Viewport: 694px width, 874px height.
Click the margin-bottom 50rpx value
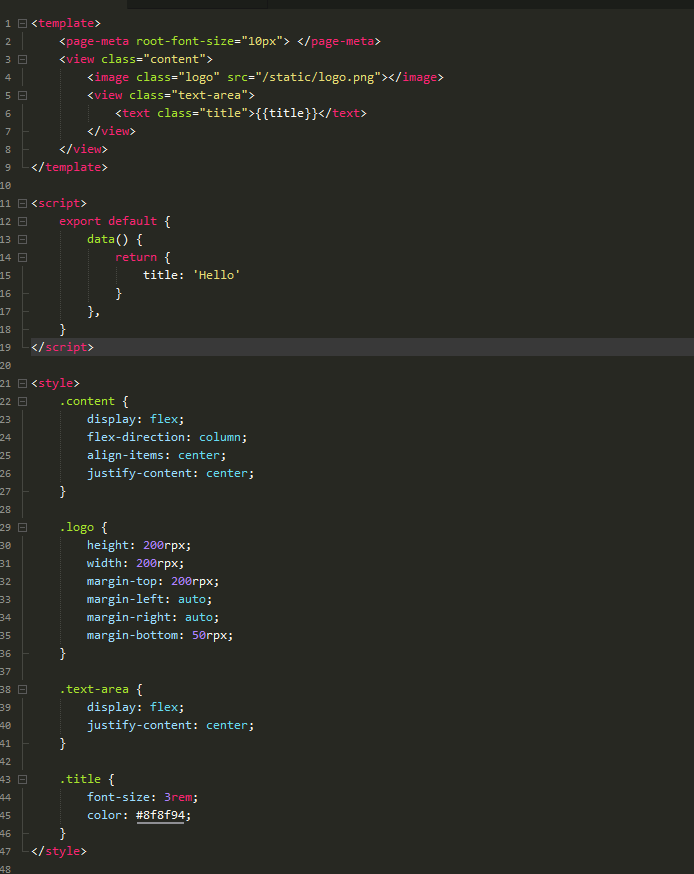(x=209, y=635)
